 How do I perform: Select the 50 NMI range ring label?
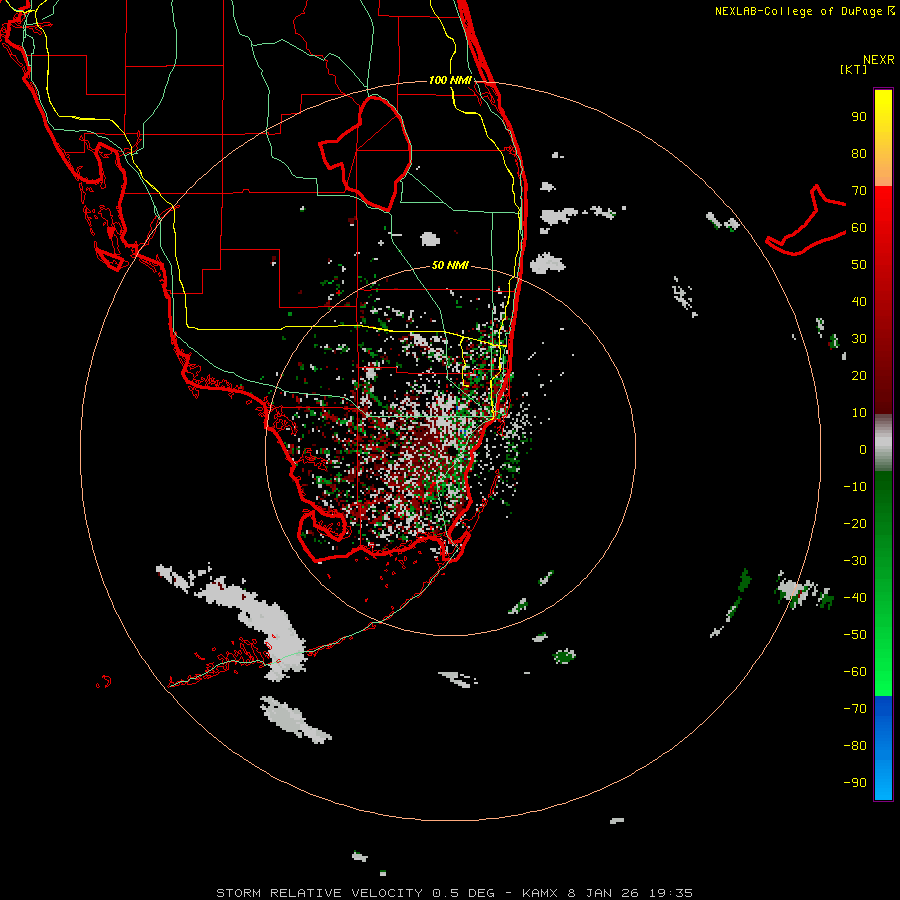click(450, 265)
